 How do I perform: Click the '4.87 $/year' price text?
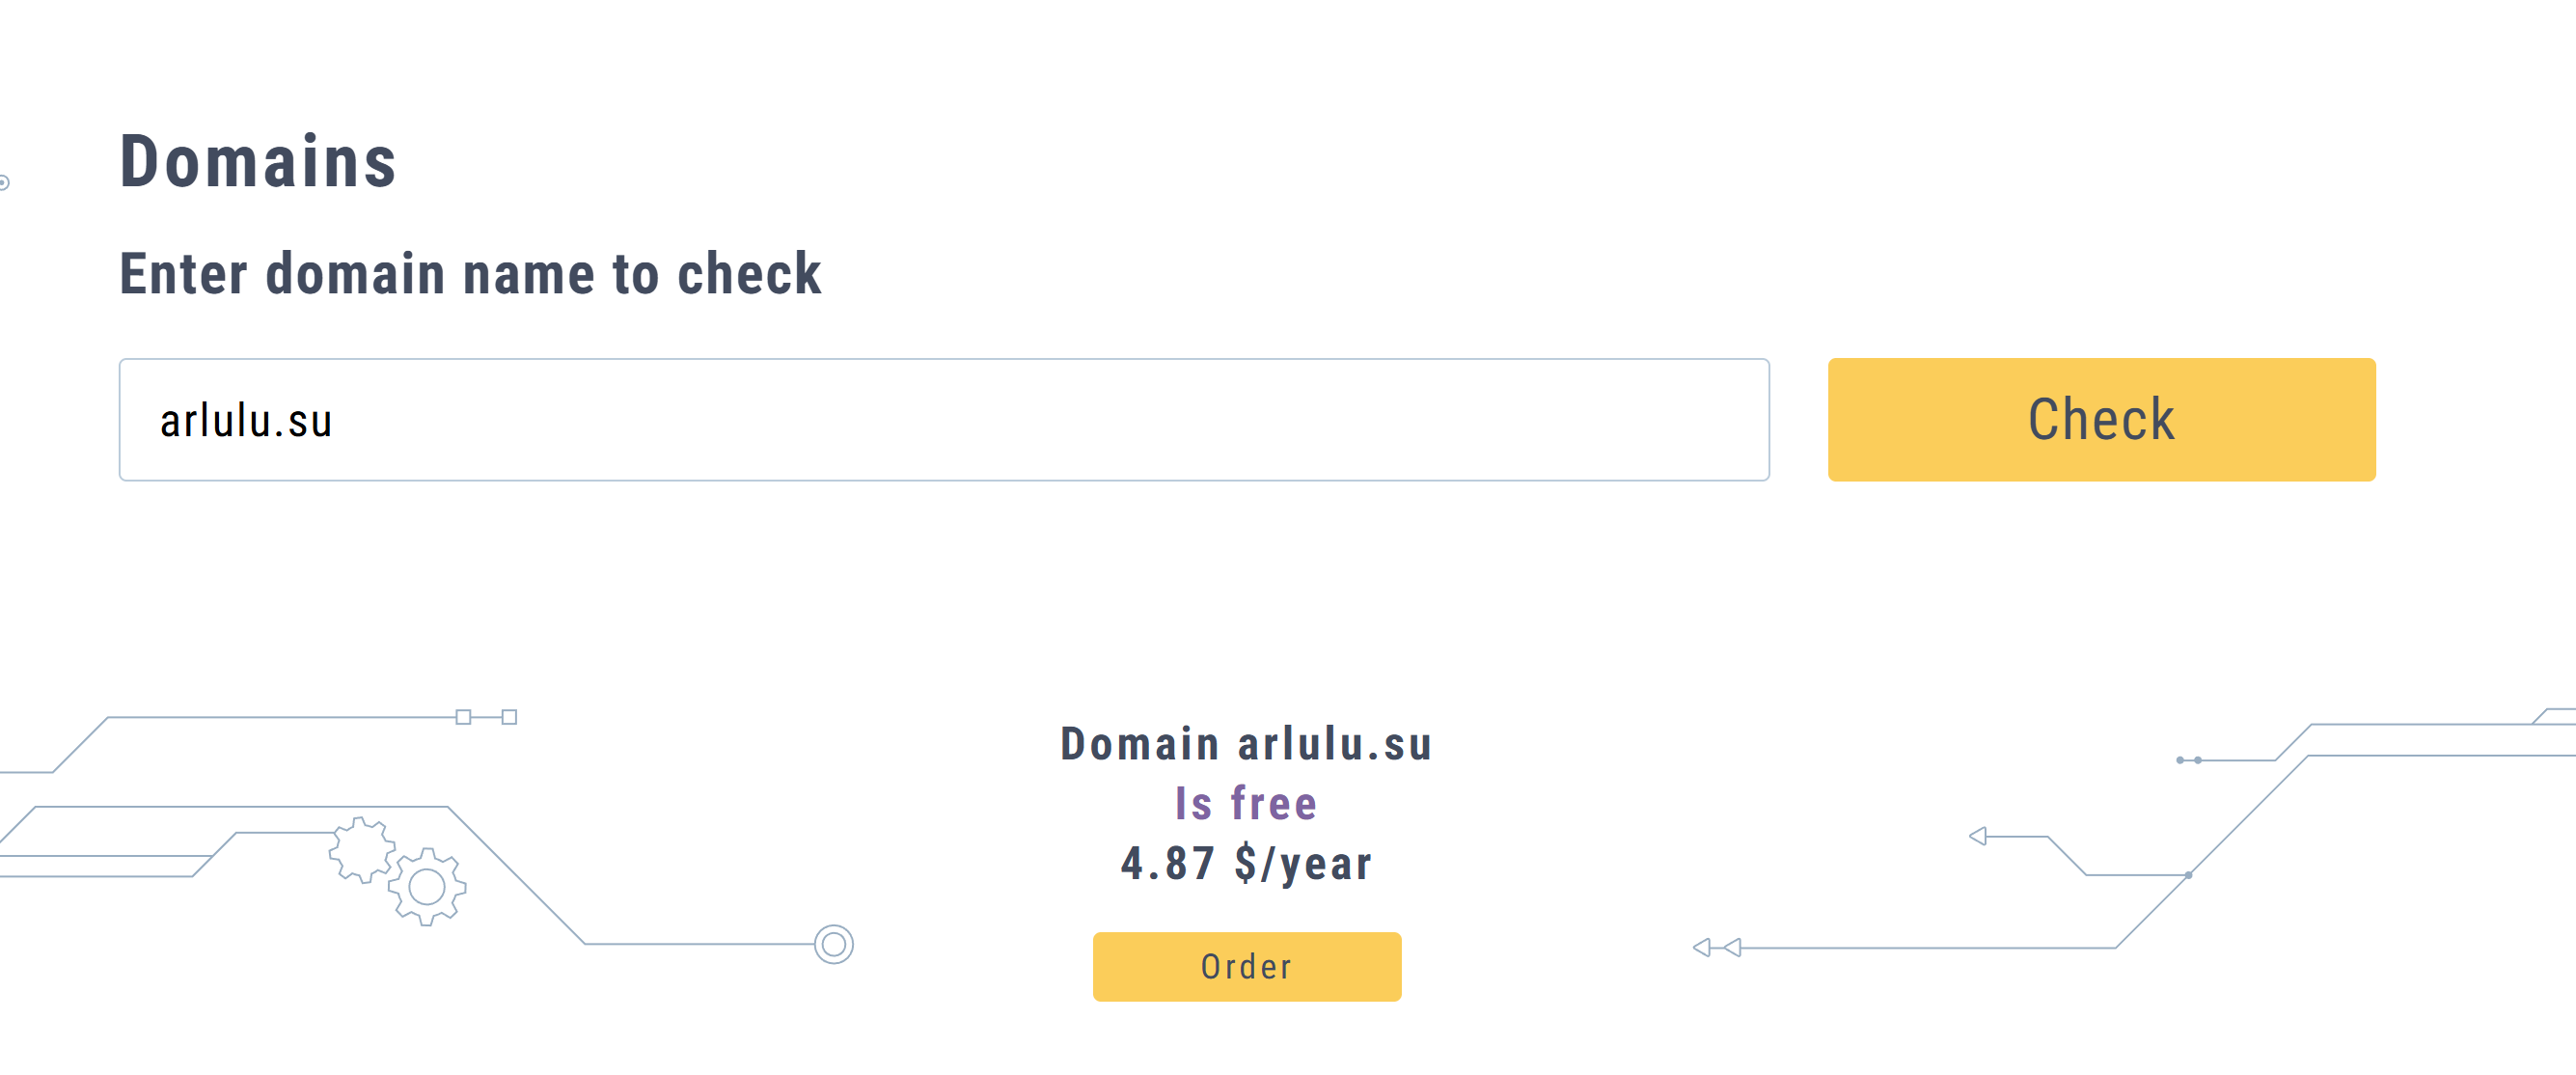click(x=1246, y=863)
